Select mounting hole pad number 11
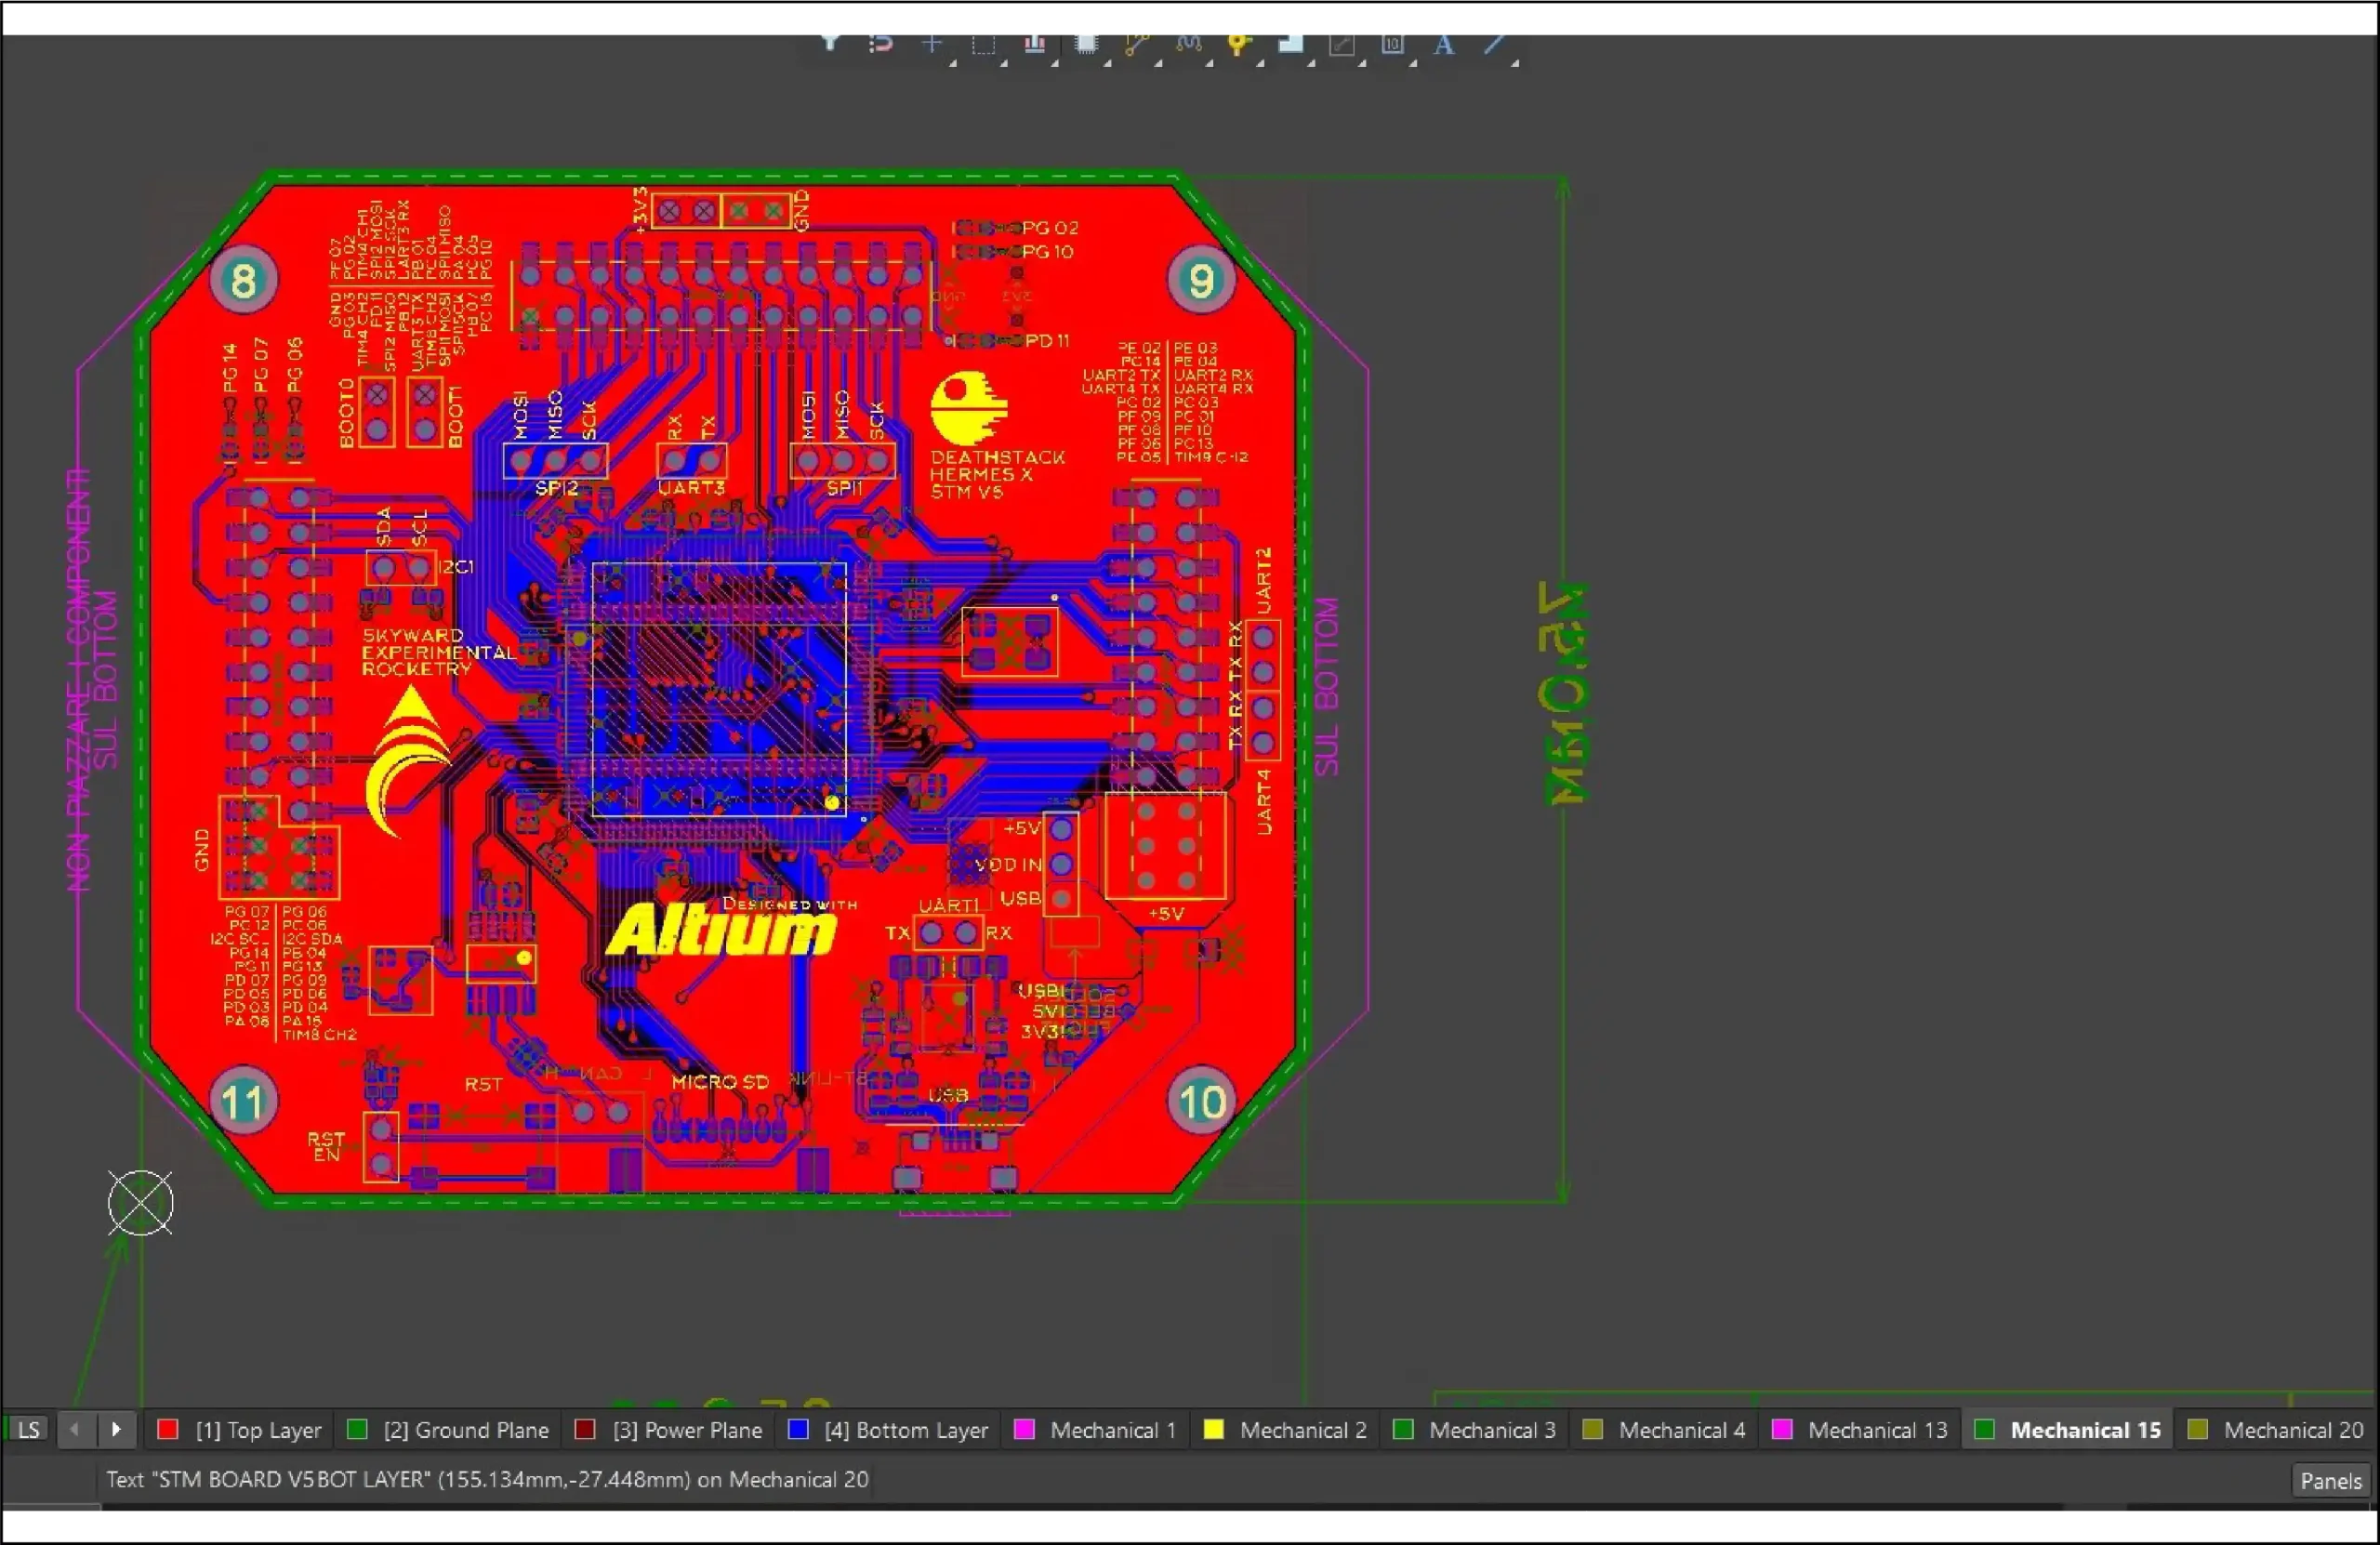 [x=243, y=1102]
